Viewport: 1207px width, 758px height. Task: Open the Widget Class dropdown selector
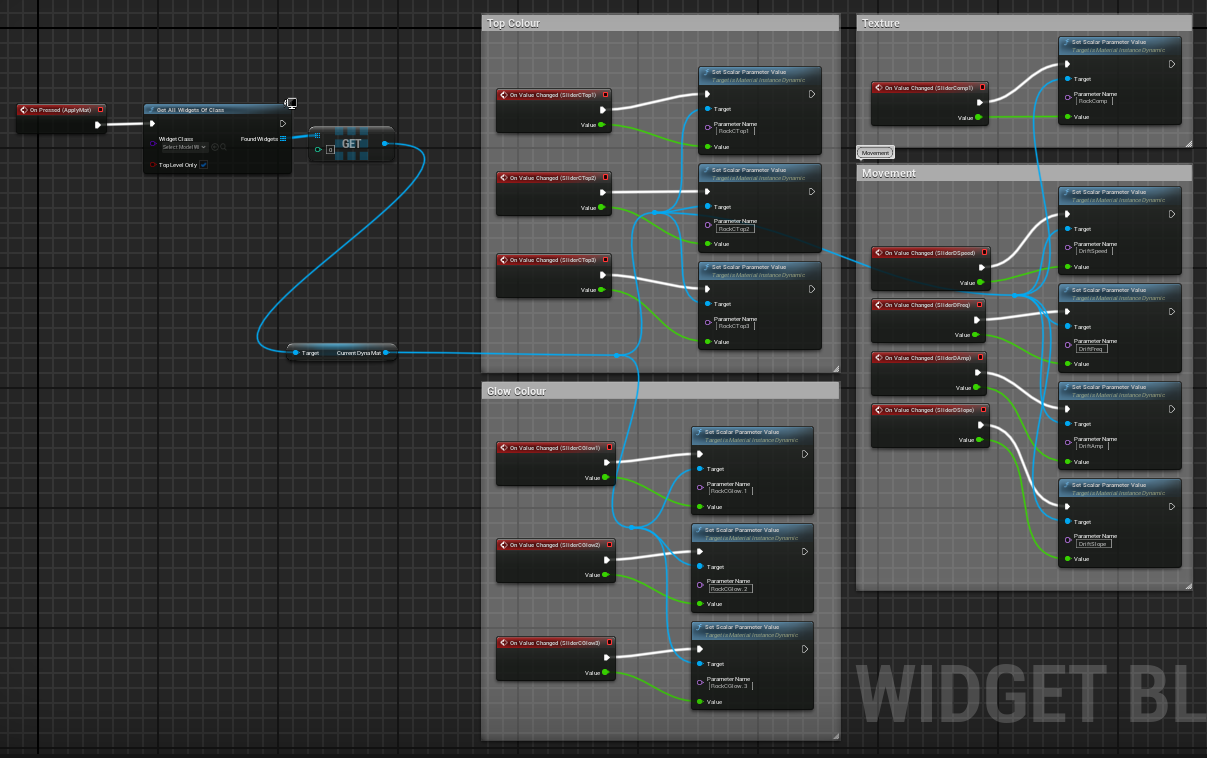click(184, 147)
